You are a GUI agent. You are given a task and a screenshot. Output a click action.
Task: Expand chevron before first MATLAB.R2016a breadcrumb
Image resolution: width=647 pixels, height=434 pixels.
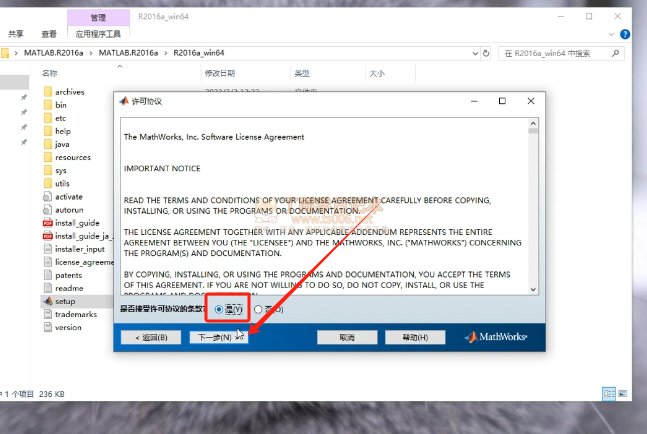click(x=16, y=53)
